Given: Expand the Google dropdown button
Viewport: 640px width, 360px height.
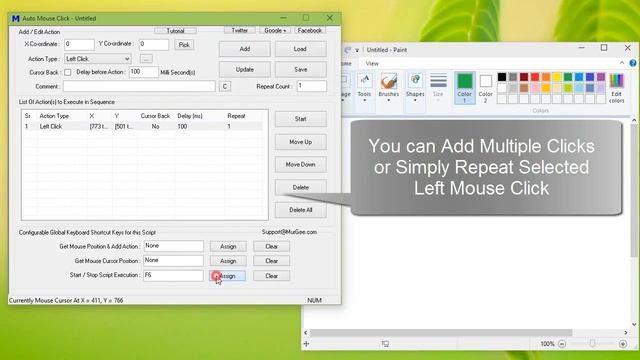Looking at the screenshot, I should click(275, 30).
